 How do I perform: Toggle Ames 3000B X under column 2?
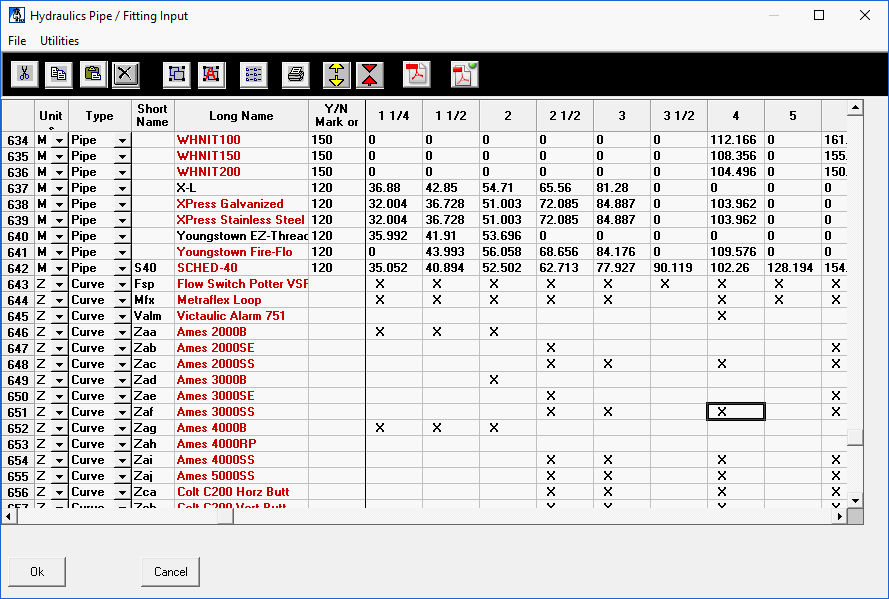tap(507, 380)
